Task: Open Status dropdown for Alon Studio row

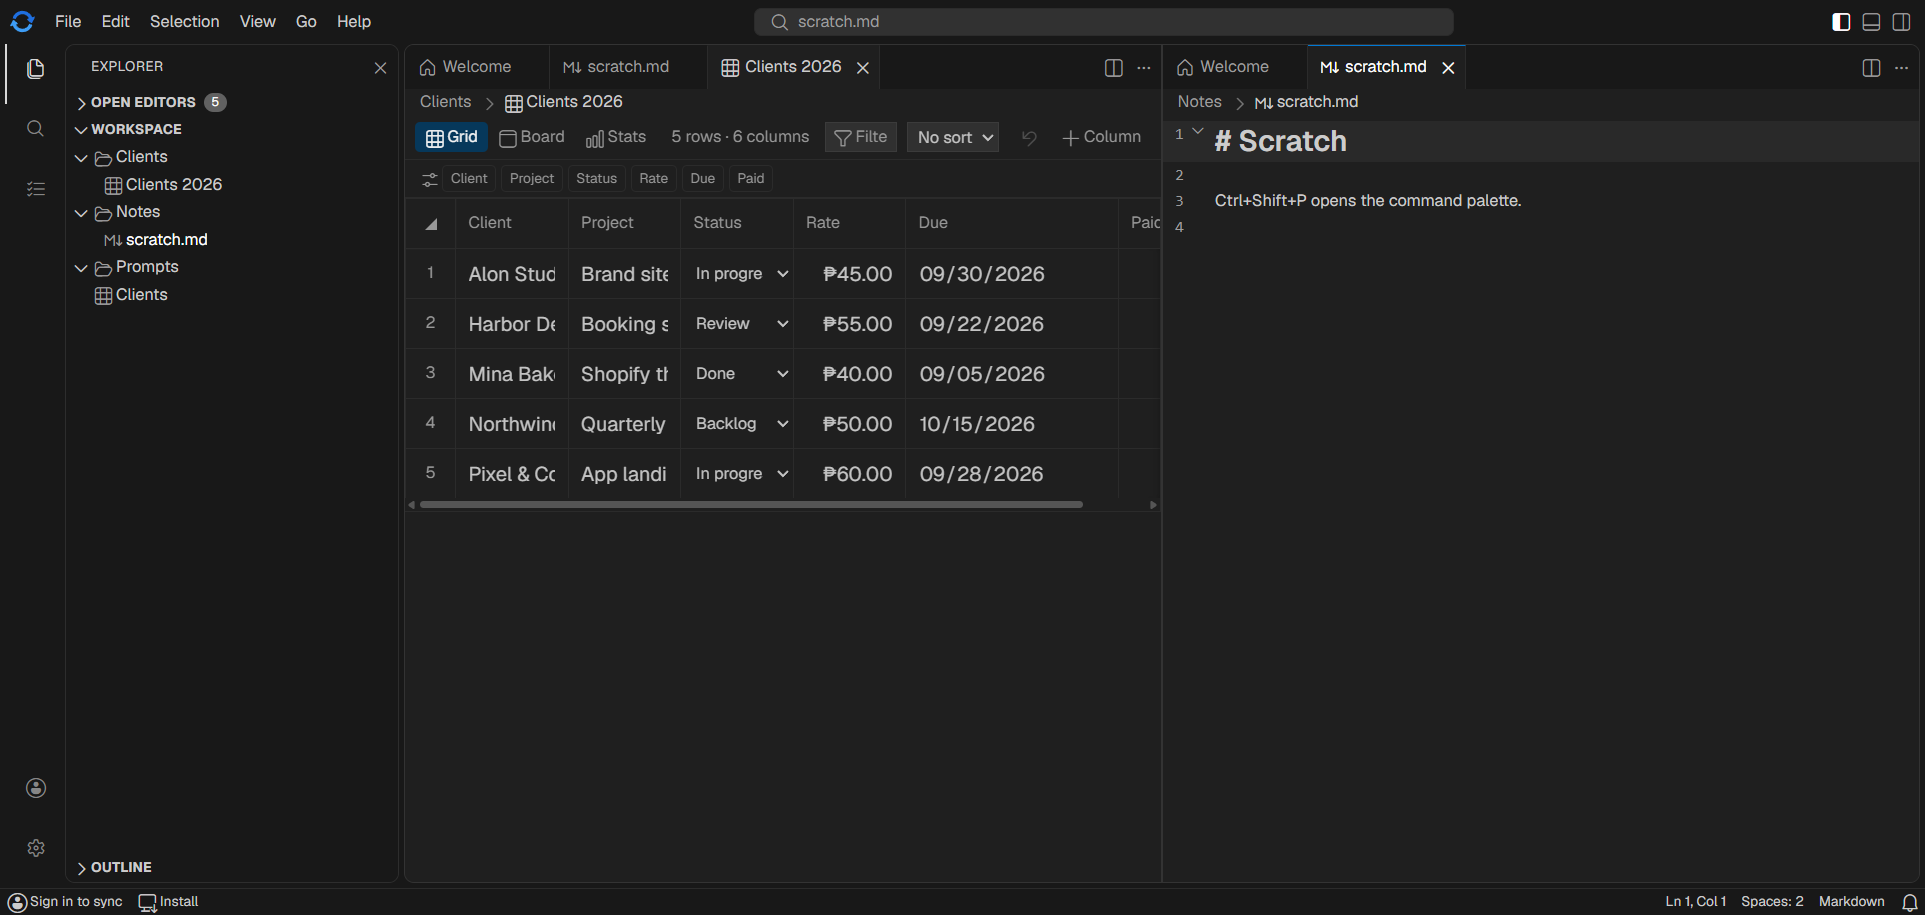Action: pos(741,274)
